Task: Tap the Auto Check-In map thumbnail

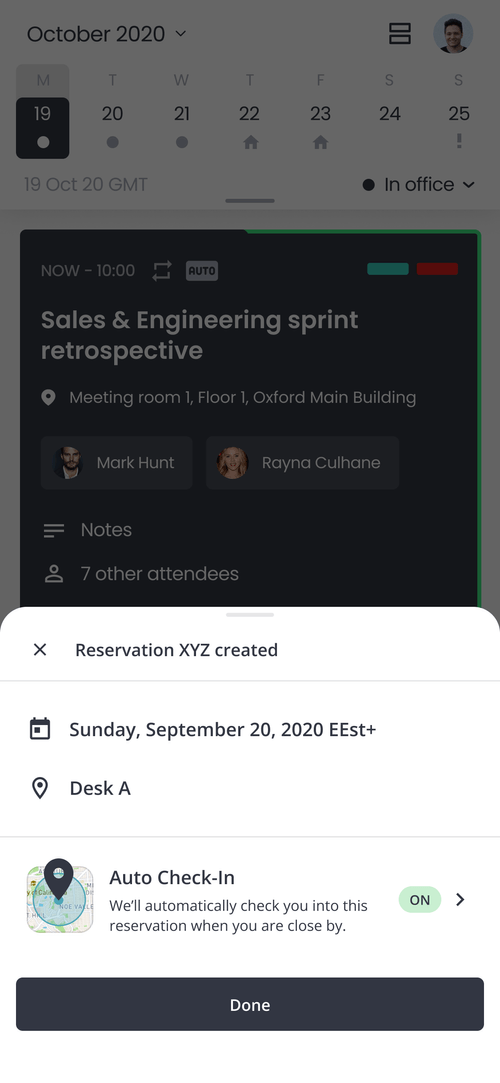Action: (x=60, y=897)
